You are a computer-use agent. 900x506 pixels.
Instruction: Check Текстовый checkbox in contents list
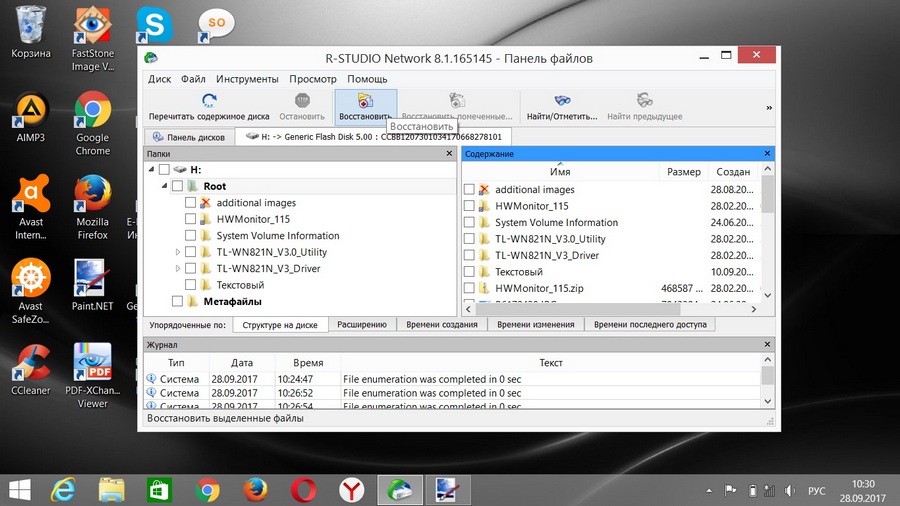pyautogui.click(x=469, y=271)
